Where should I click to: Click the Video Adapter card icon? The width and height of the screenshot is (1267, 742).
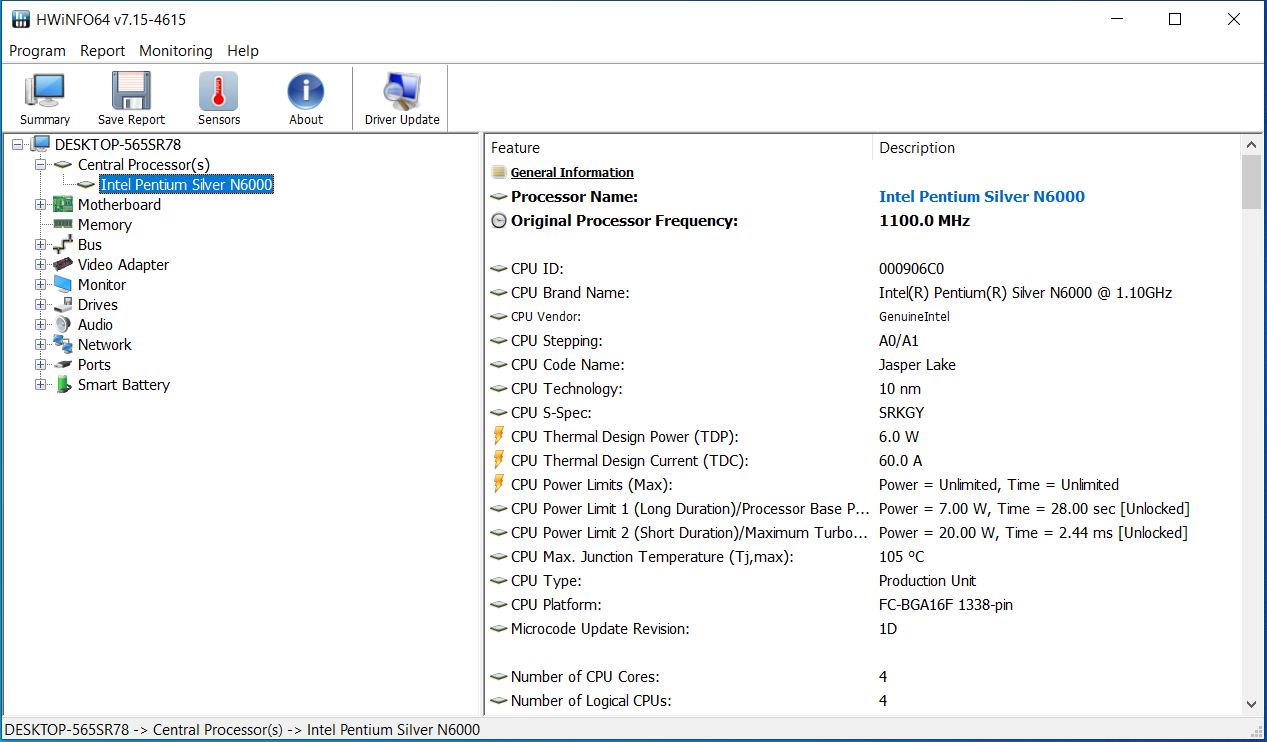click(63, 265)
